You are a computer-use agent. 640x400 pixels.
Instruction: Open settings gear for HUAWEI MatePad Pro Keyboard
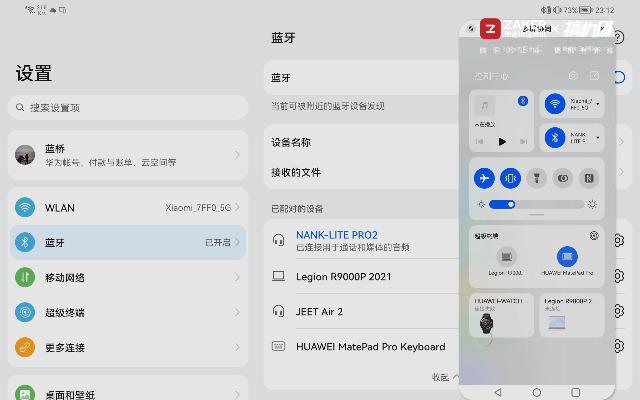coord(618,346)
